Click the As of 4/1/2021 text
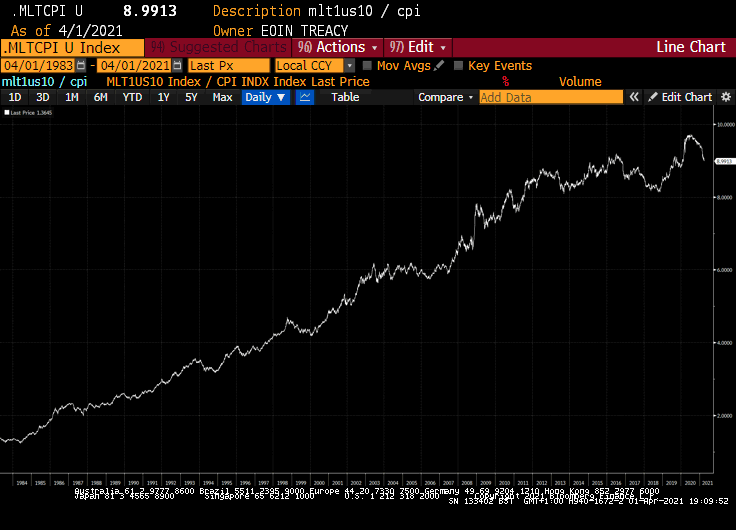Viewport: 736px width, 530px height. coord(66,31)
